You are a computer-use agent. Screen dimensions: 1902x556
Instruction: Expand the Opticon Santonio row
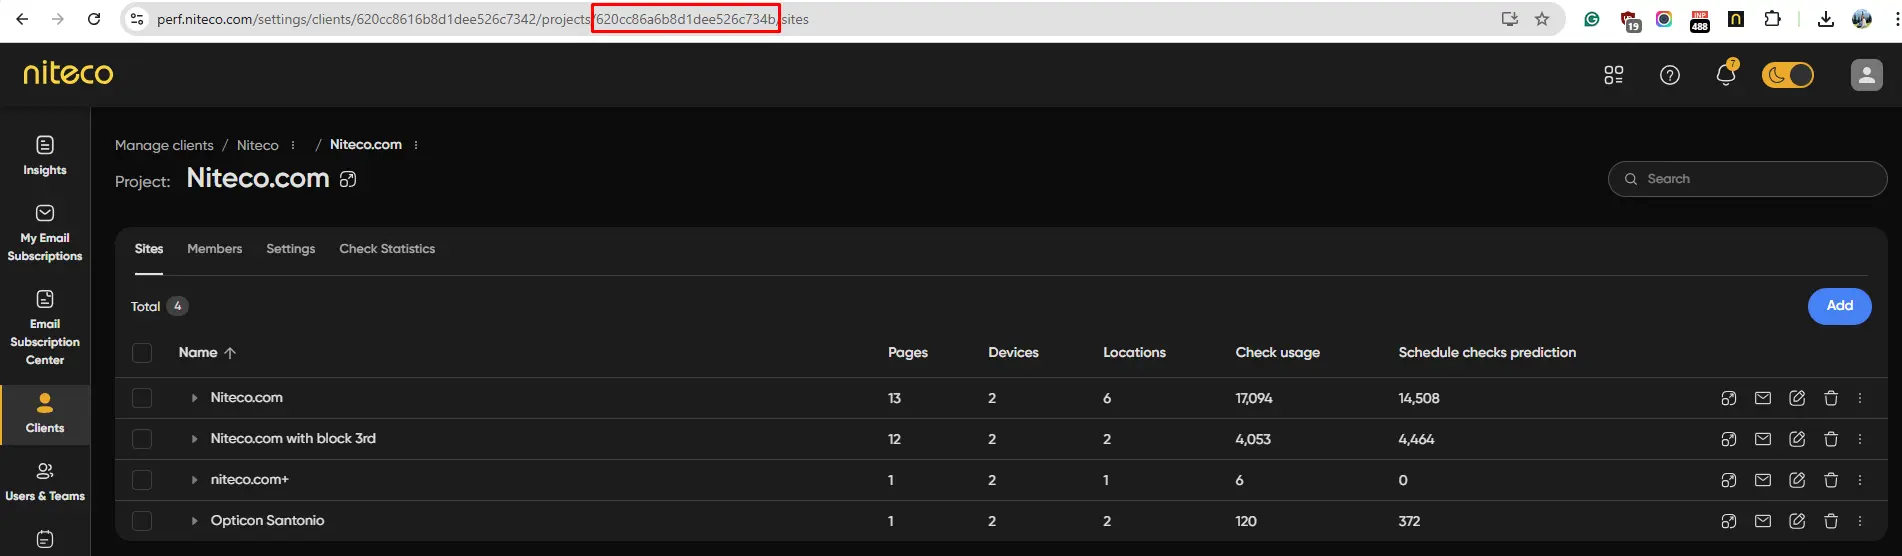[x=194, y=521]
